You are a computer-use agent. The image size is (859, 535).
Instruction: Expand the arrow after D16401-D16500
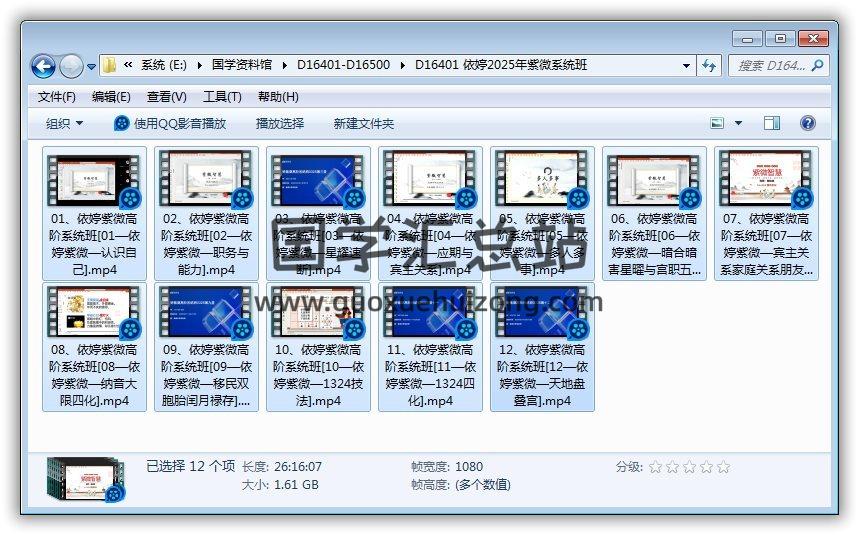(x=403, y=66)
